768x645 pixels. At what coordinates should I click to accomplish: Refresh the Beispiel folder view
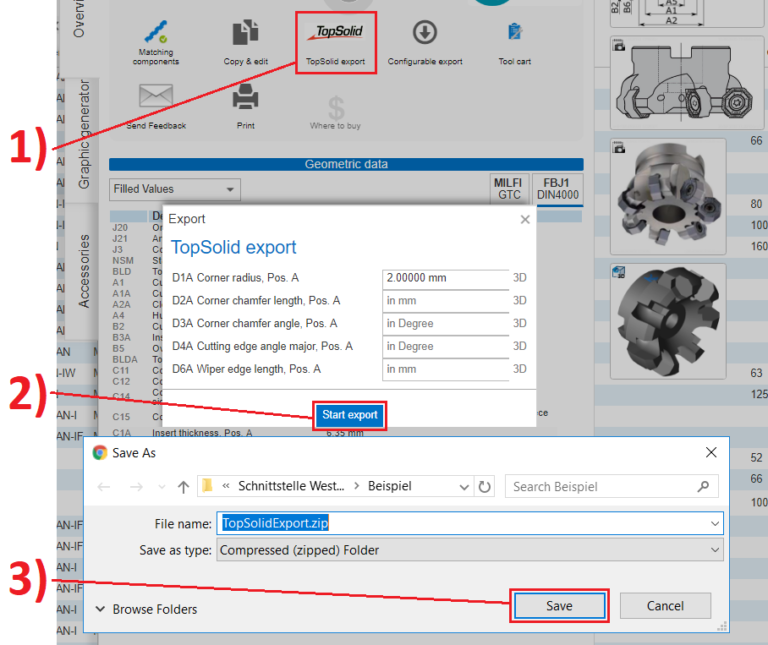point(484,487)
